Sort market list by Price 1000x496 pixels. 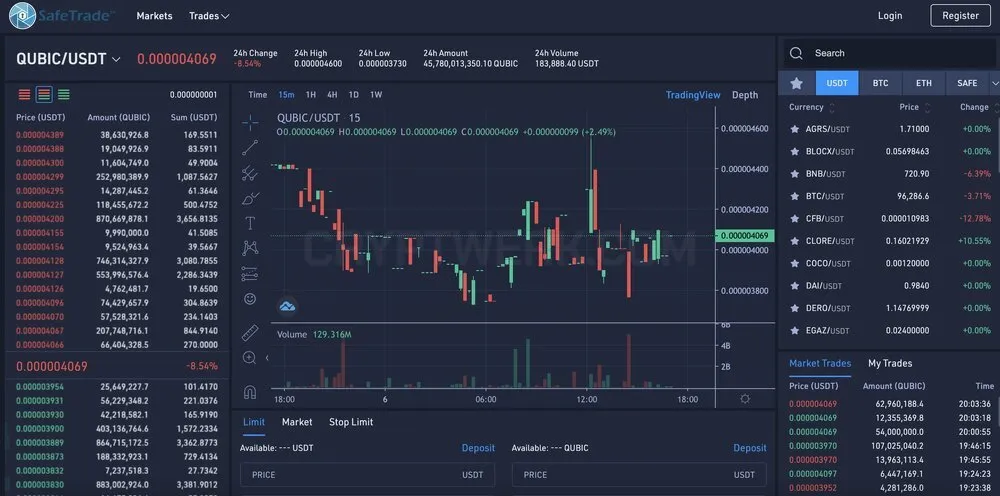[915, 107]
